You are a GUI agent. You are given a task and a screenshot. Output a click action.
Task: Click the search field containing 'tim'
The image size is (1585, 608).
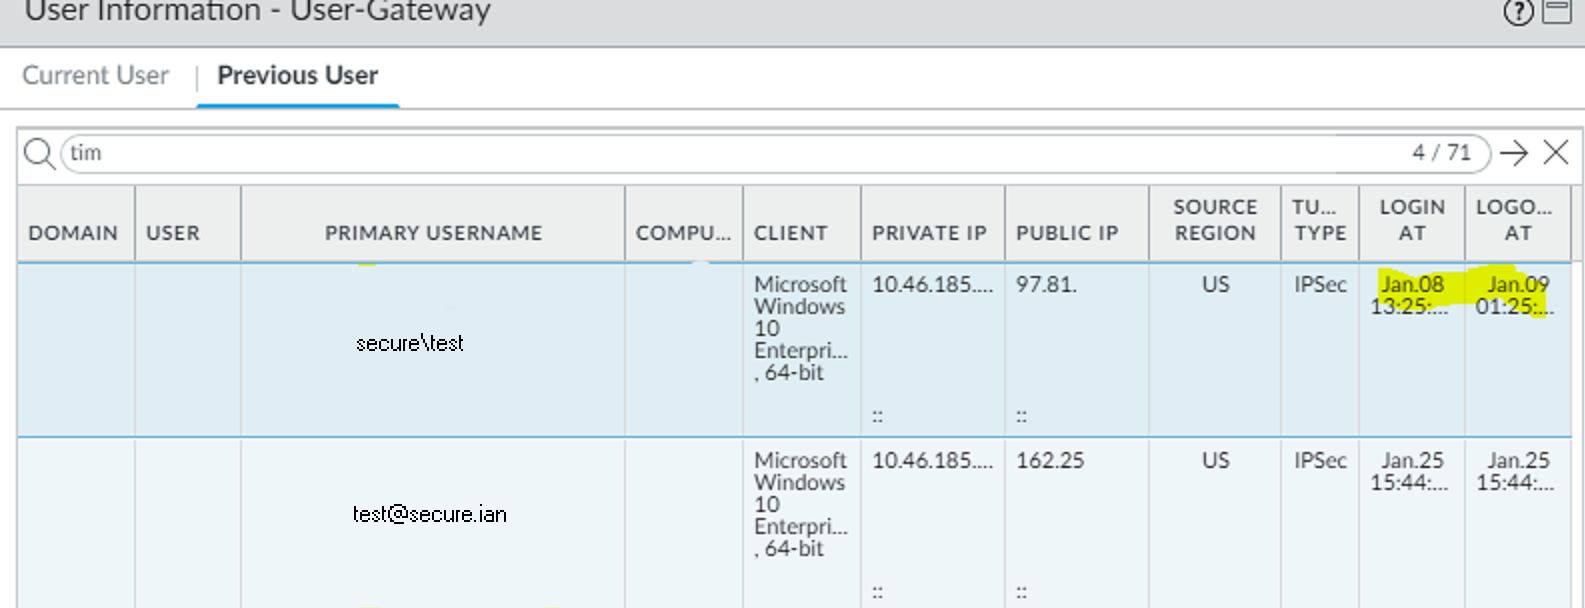[700, 153]
